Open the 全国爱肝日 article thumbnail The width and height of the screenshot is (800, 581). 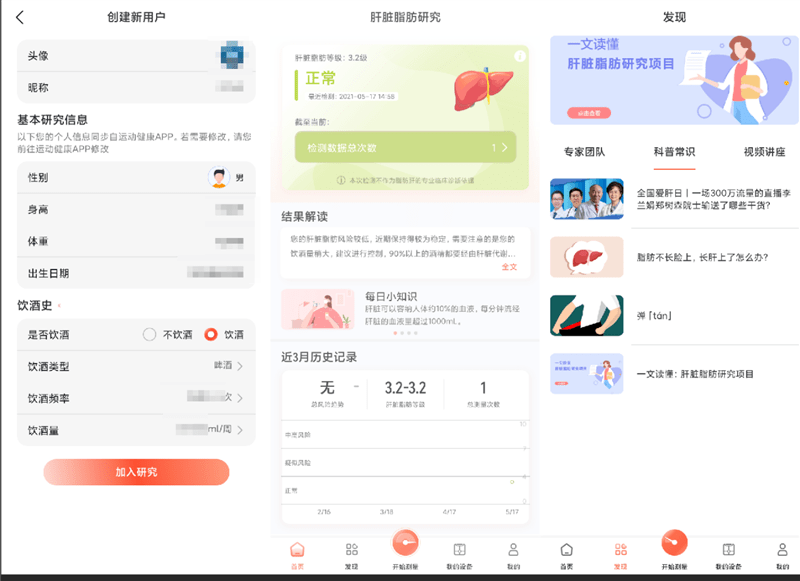click(x=587, y=198)
